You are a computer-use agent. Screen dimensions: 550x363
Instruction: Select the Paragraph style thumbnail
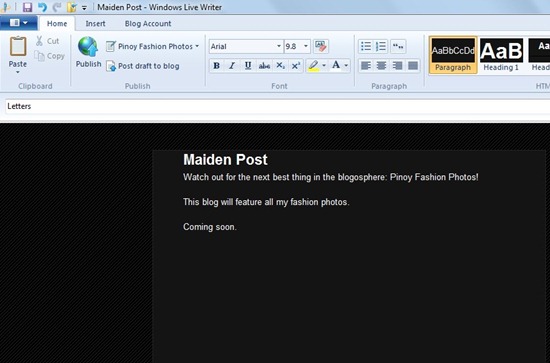pyautogui.click(x=453, y=55)
